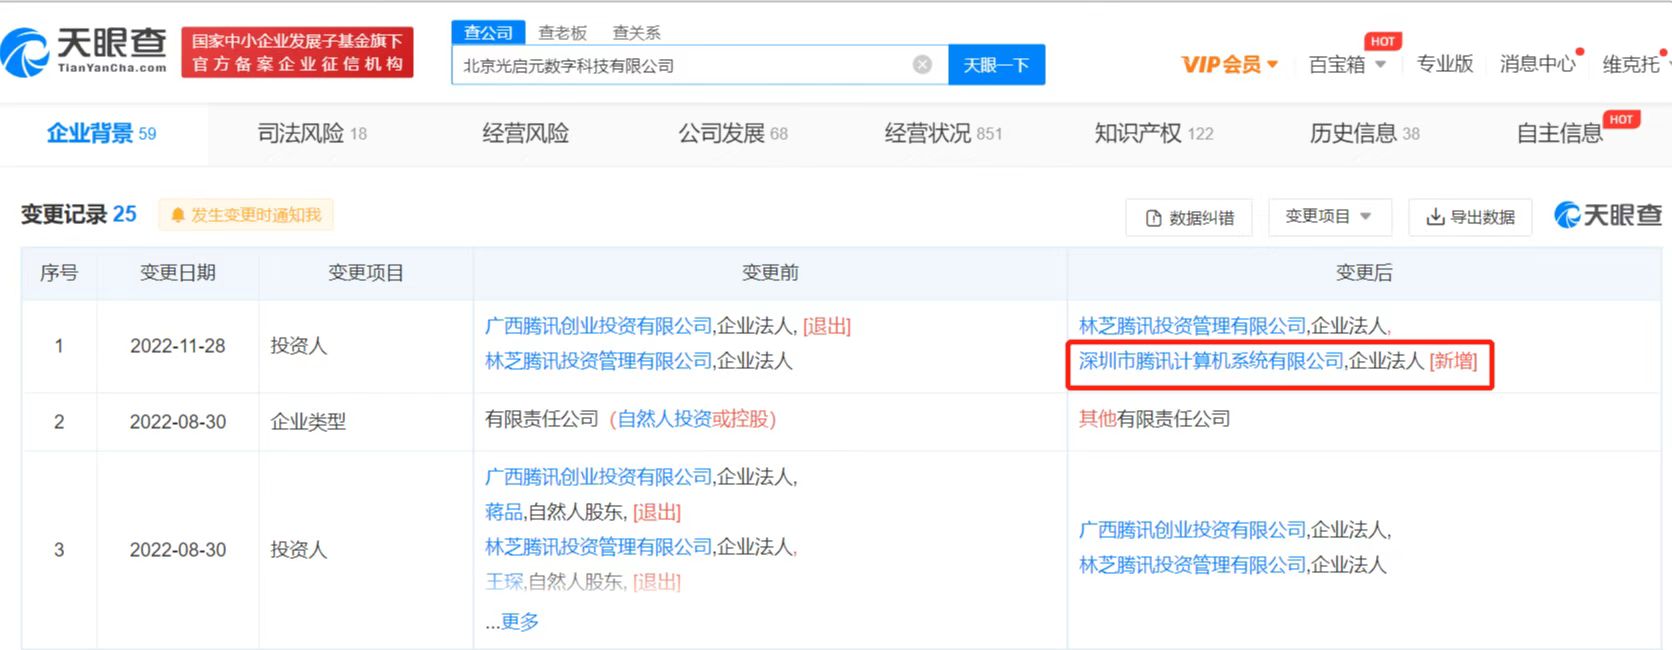Click the Tianyancha logo
Image resolution: width=1672 pixels, height=650 pixels.
[84, 51]
